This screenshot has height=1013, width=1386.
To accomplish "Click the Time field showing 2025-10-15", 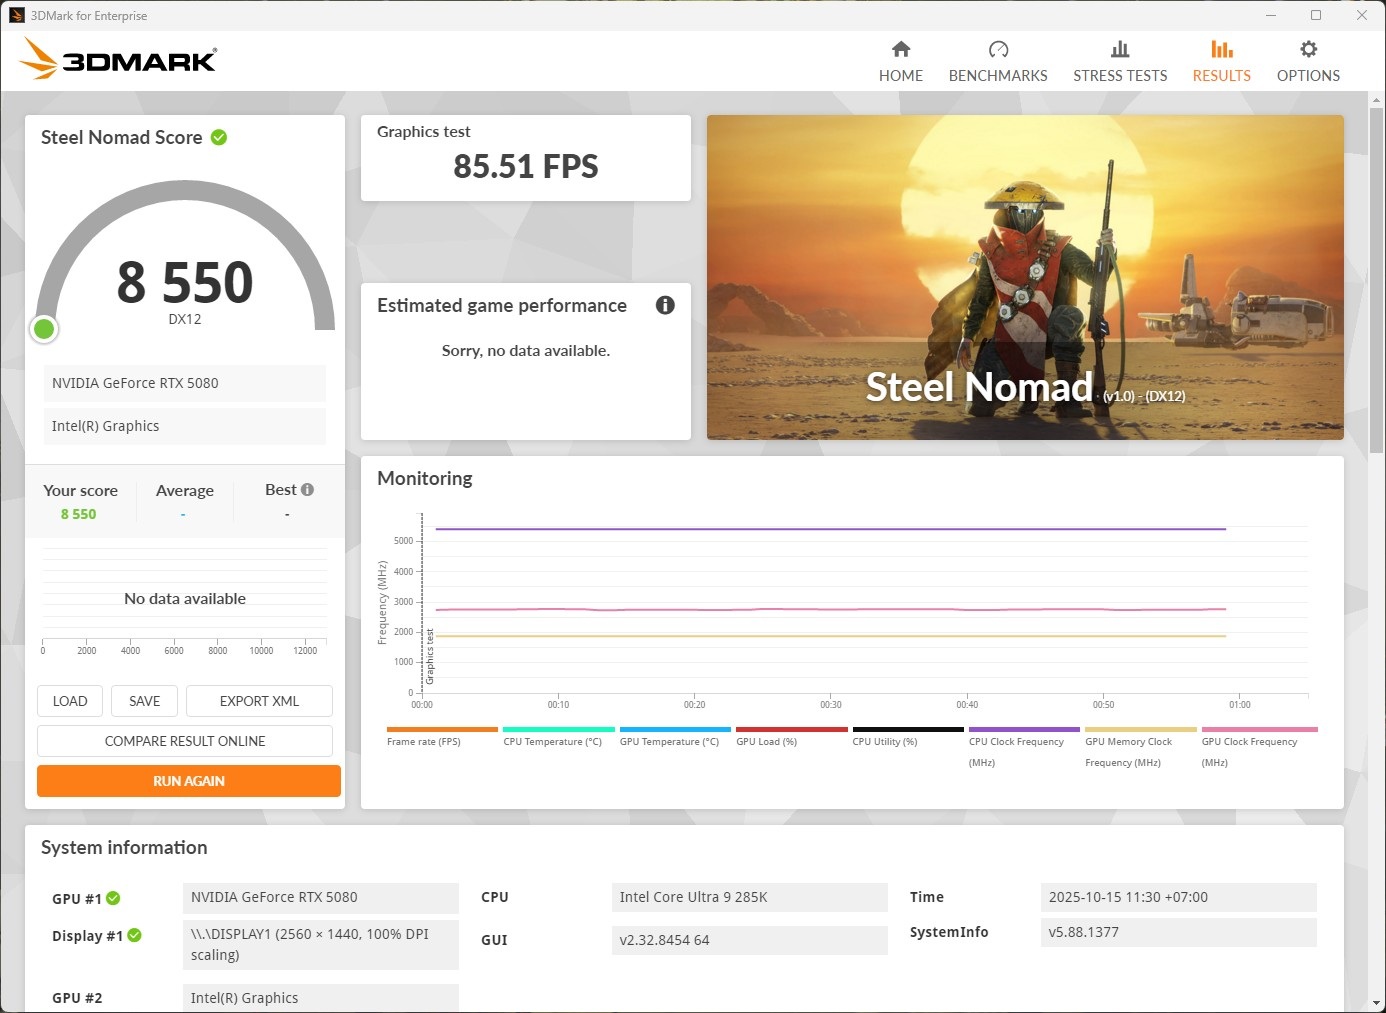I will [x=1178, y=897].
